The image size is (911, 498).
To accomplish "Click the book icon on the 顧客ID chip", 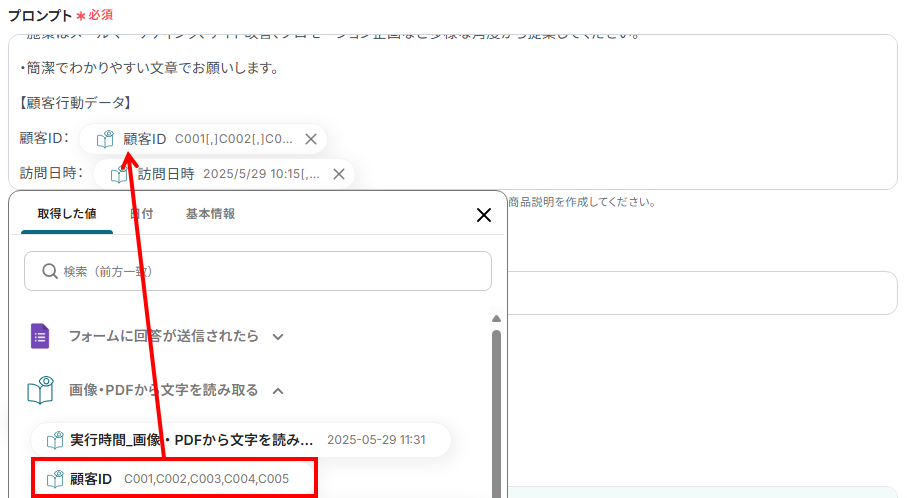I will pyautogui.click(x=105, y=139).
